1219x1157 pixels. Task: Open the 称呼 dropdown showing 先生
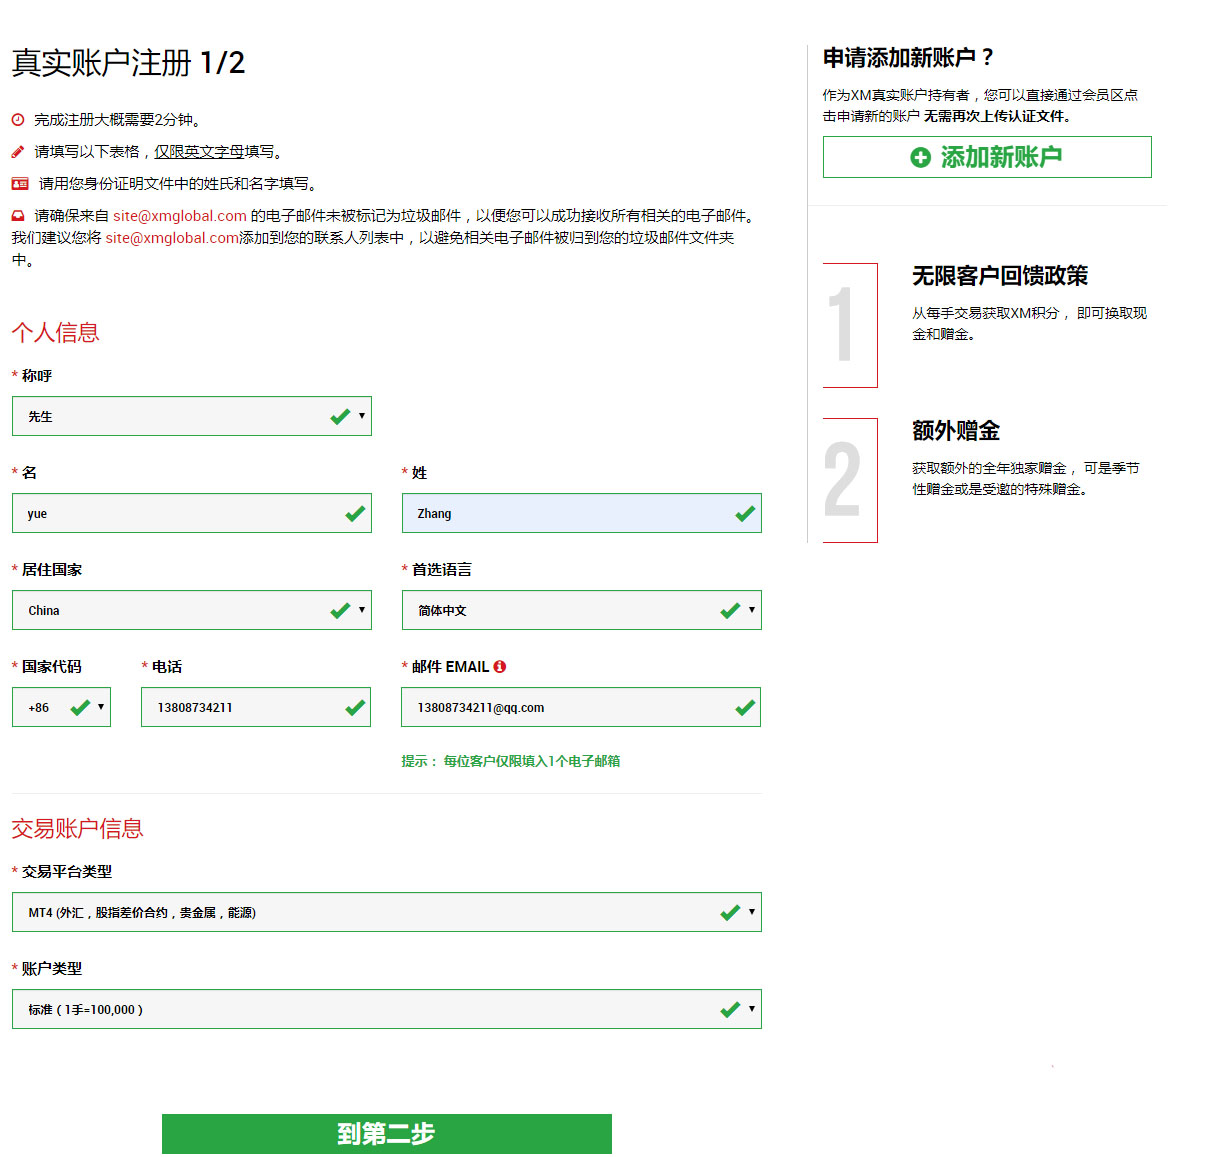pyautogui.click(x=192, y=416)
